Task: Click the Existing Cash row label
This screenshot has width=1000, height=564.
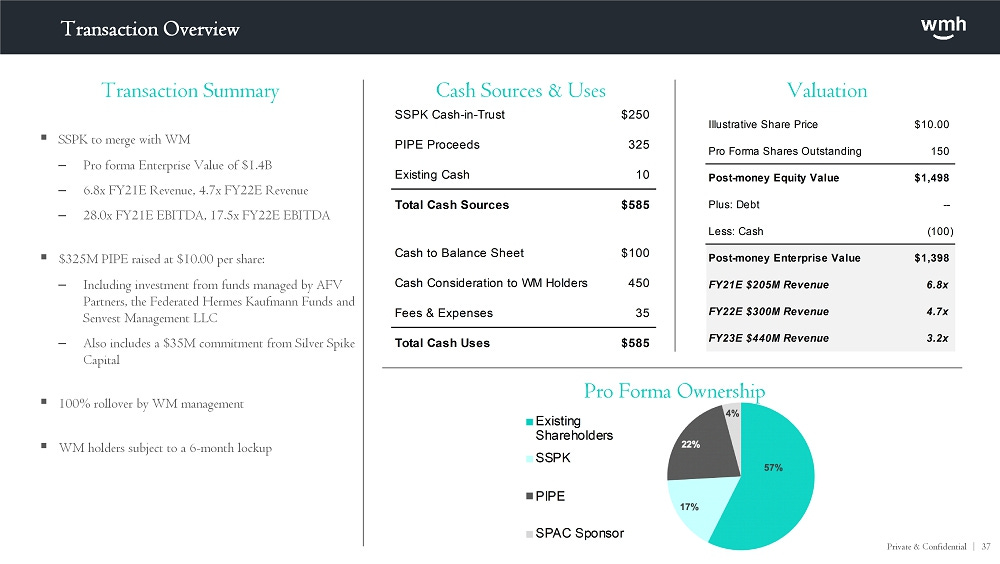Action: [x=432, y=175]
